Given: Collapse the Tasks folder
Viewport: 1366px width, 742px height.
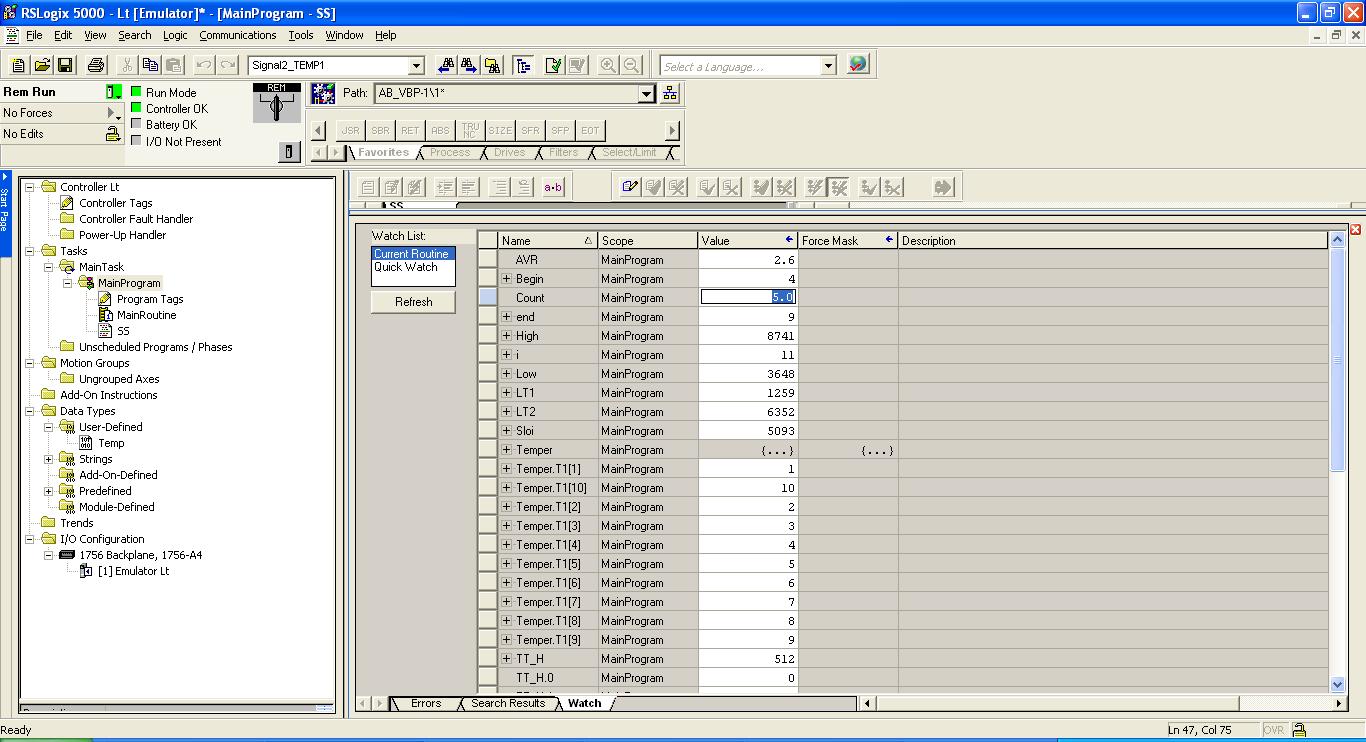Looking at the screenshot, I should point(29,251).
